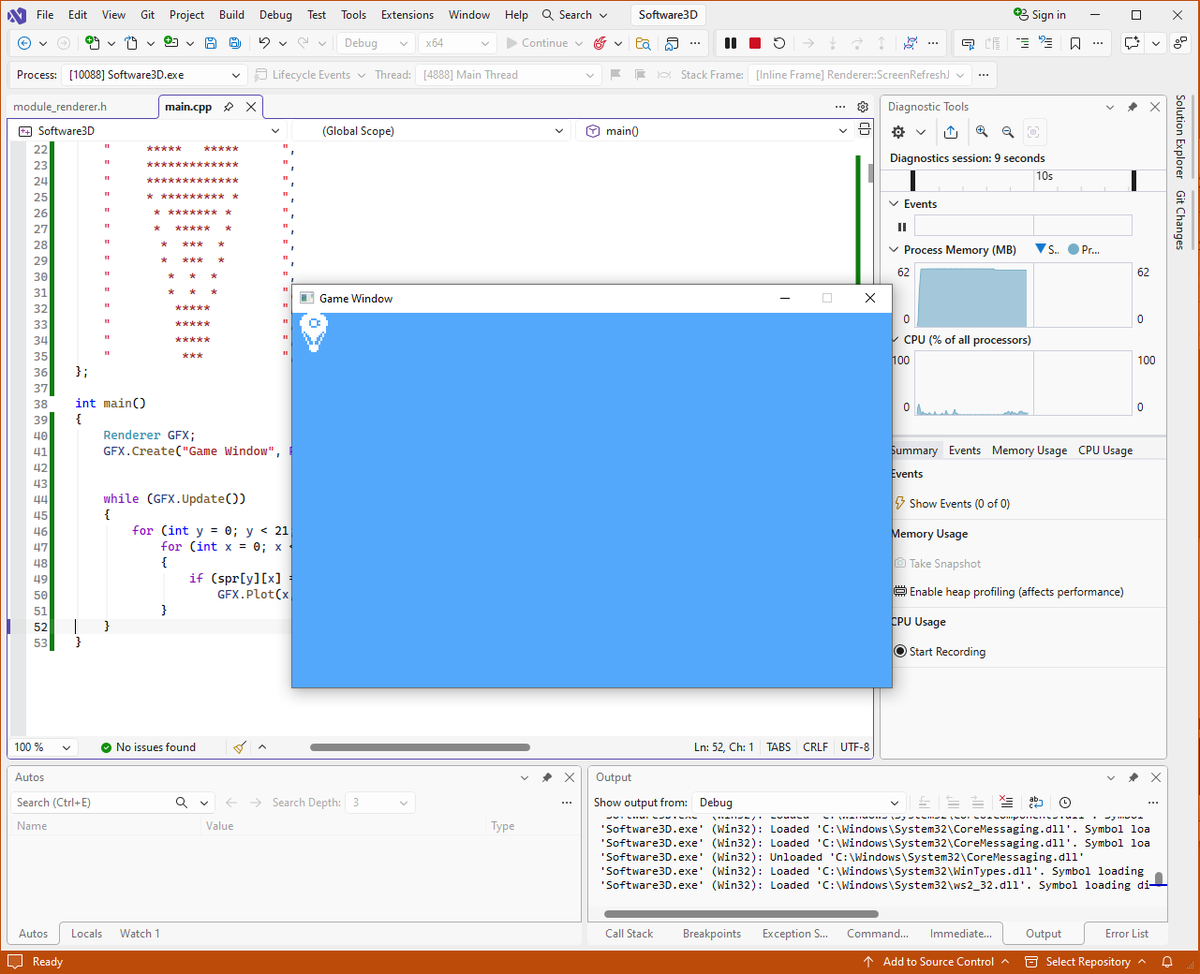The image size is (1200, 974).
Task: Open editor settings gear above code
Action: tap(863, 107)
